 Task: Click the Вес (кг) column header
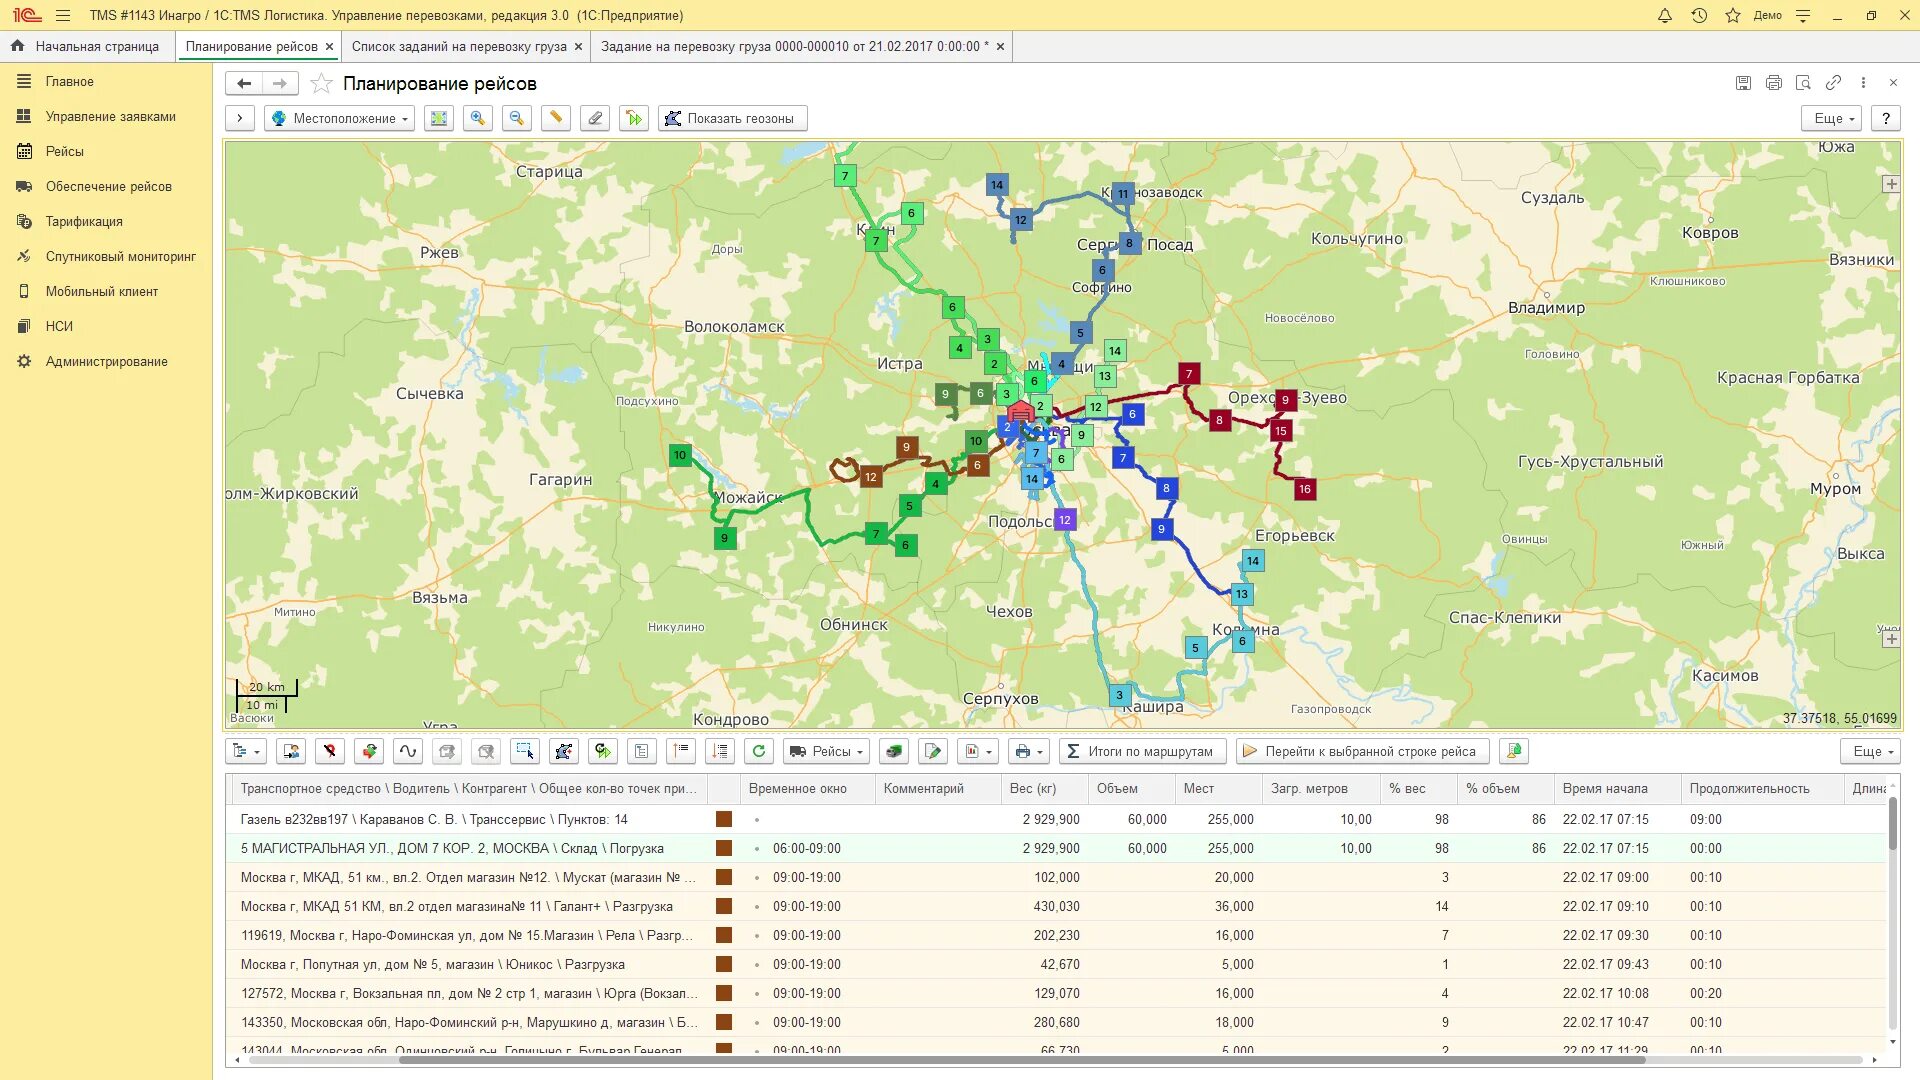click(x=1032, y=789)
